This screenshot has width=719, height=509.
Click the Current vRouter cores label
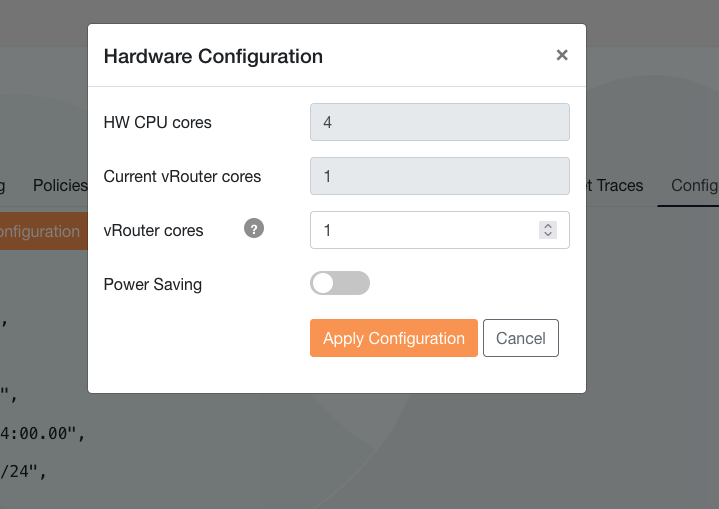pos(182,176)
